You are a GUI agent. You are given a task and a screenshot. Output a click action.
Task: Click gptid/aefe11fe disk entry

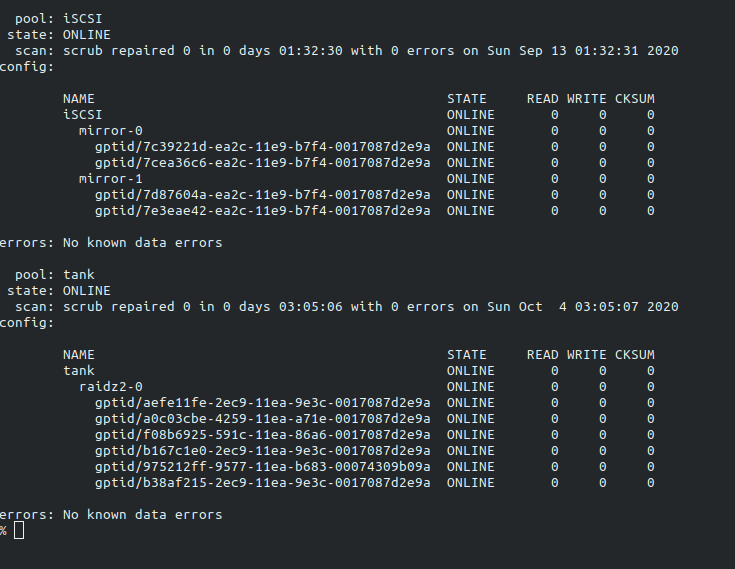coord(262,403)
